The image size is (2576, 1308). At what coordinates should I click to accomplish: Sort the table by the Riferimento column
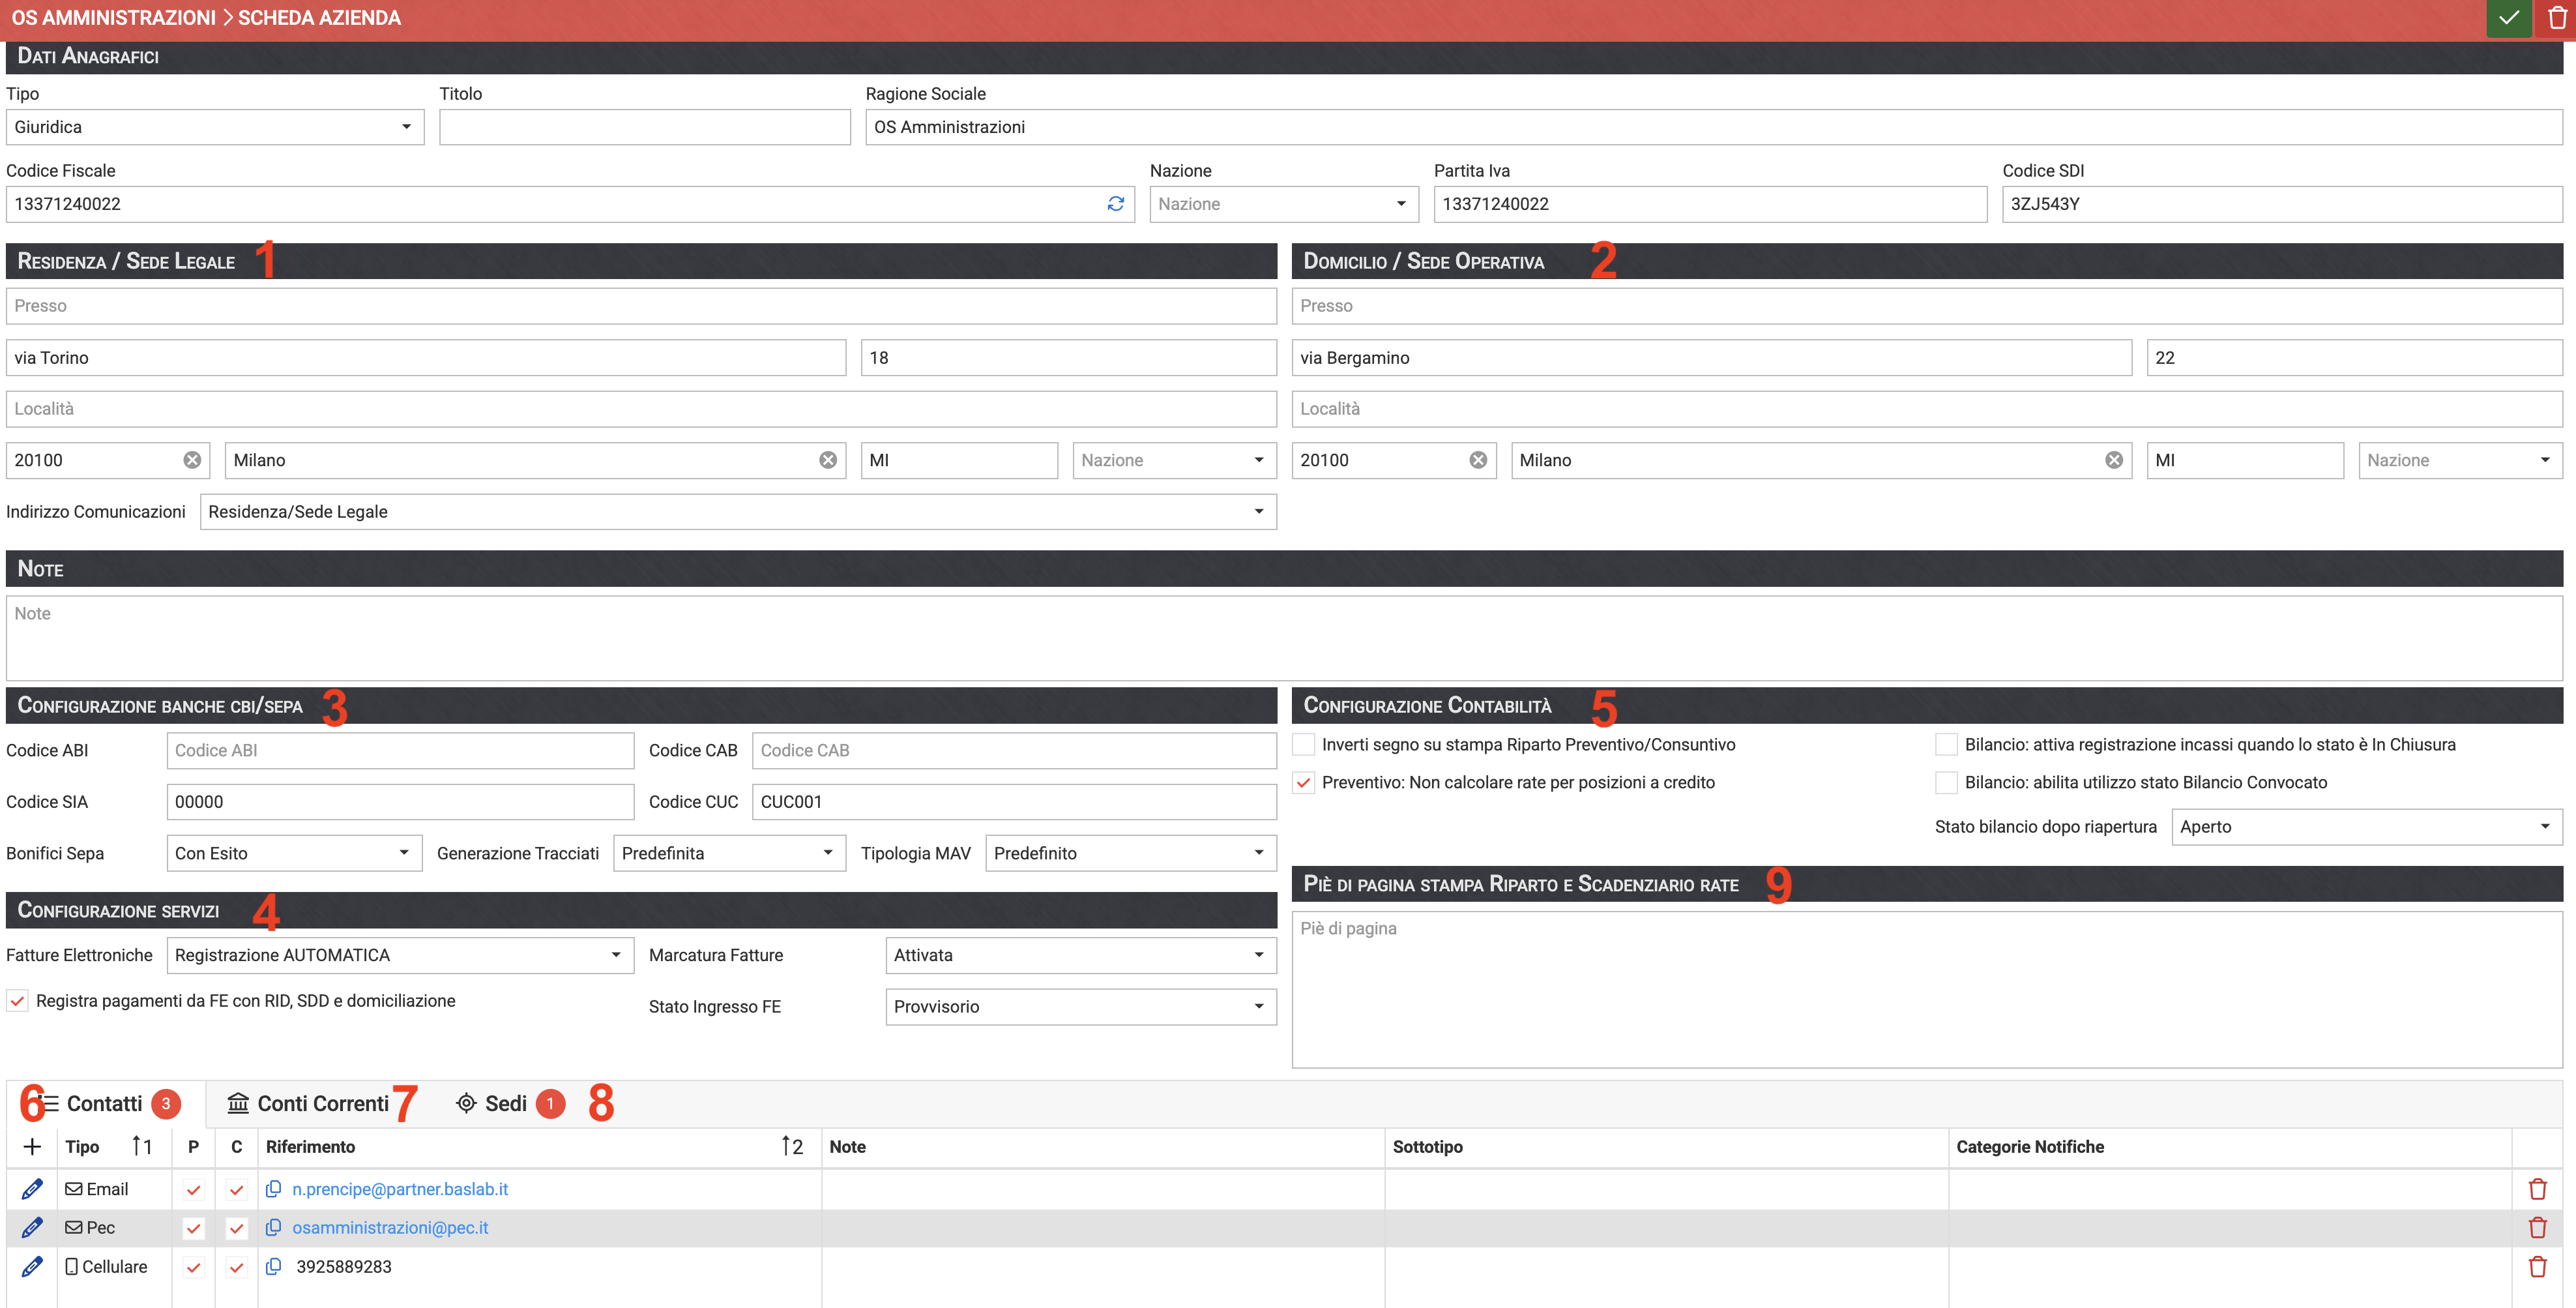pos(310,1147)
